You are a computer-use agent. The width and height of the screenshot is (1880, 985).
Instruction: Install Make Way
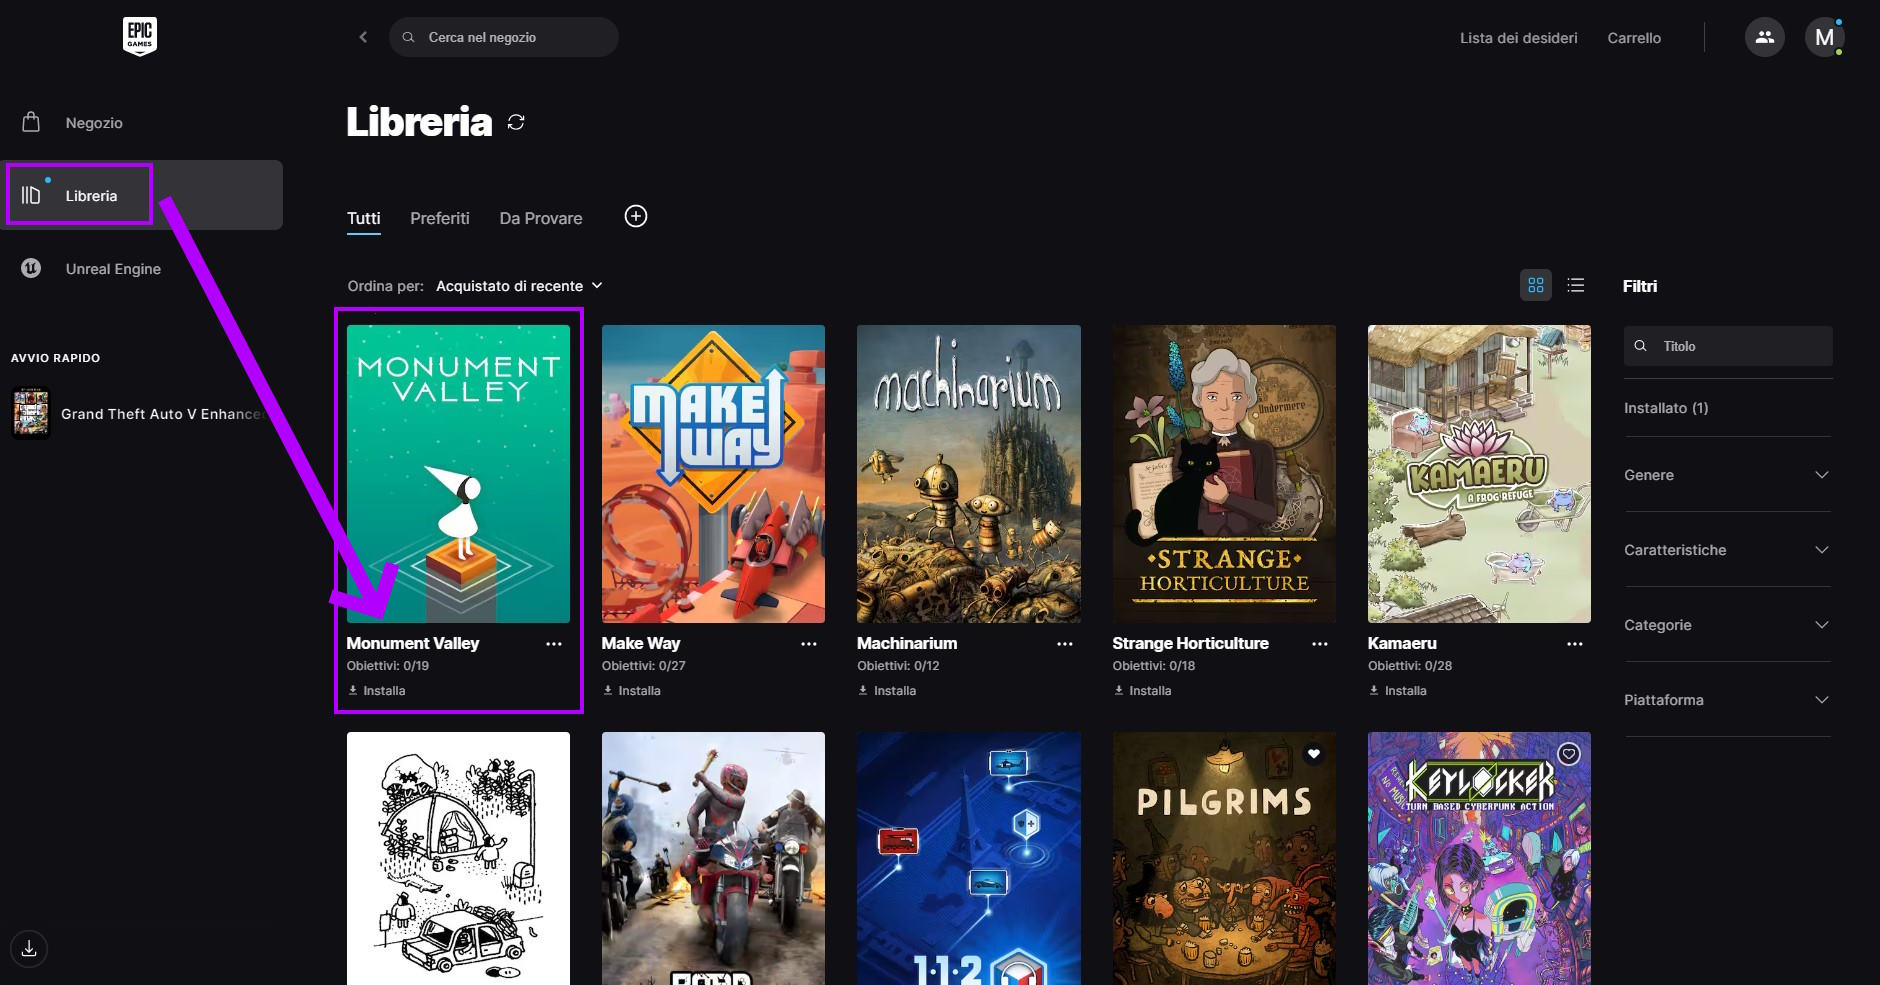[x=631, y=691]
